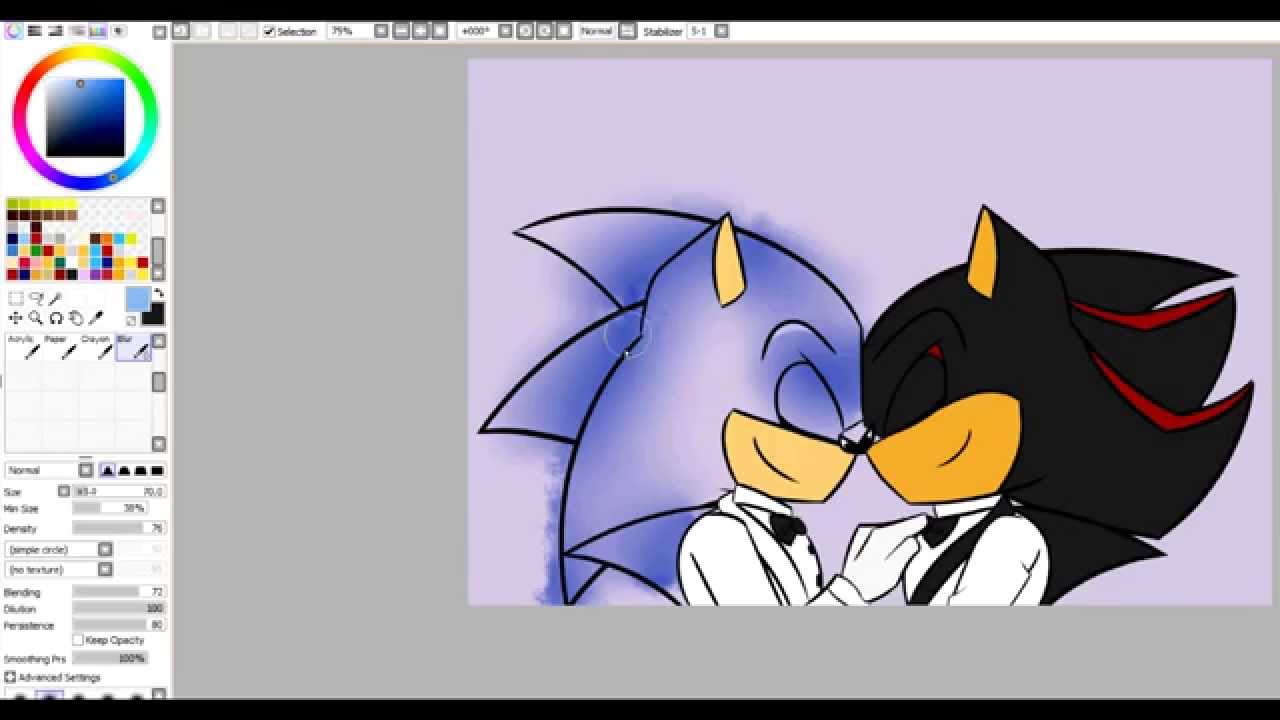This screenshot has width=1280, height=720.
Task: Click the undo button in top toolbar
Action: click(181, 31)
